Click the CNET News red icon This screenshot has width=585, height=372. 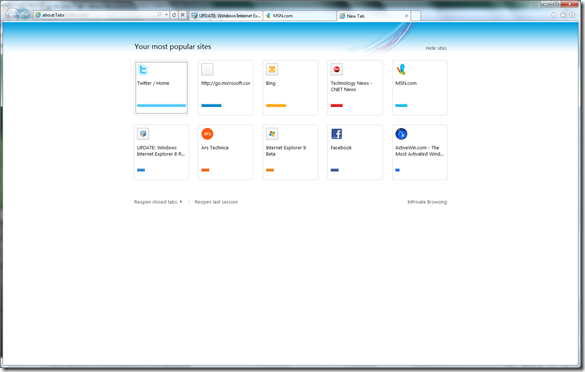click(337, 69)
